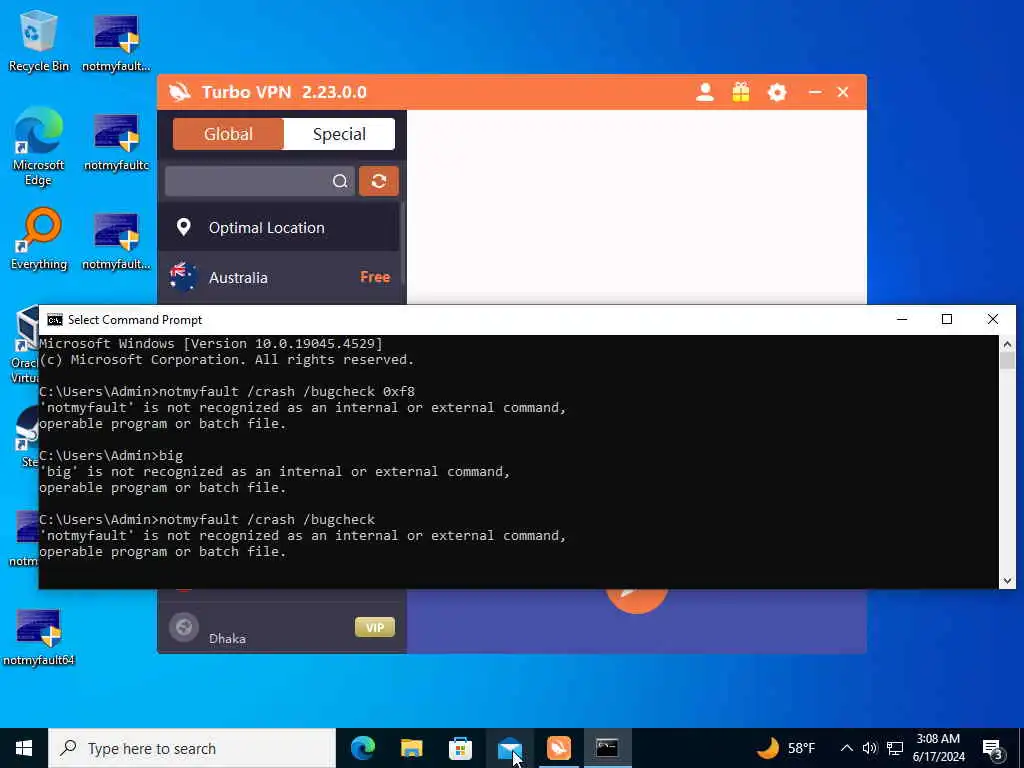This screenshot has width=1024, height=768.
Task: Open the network tray icon
Action: 895,748
